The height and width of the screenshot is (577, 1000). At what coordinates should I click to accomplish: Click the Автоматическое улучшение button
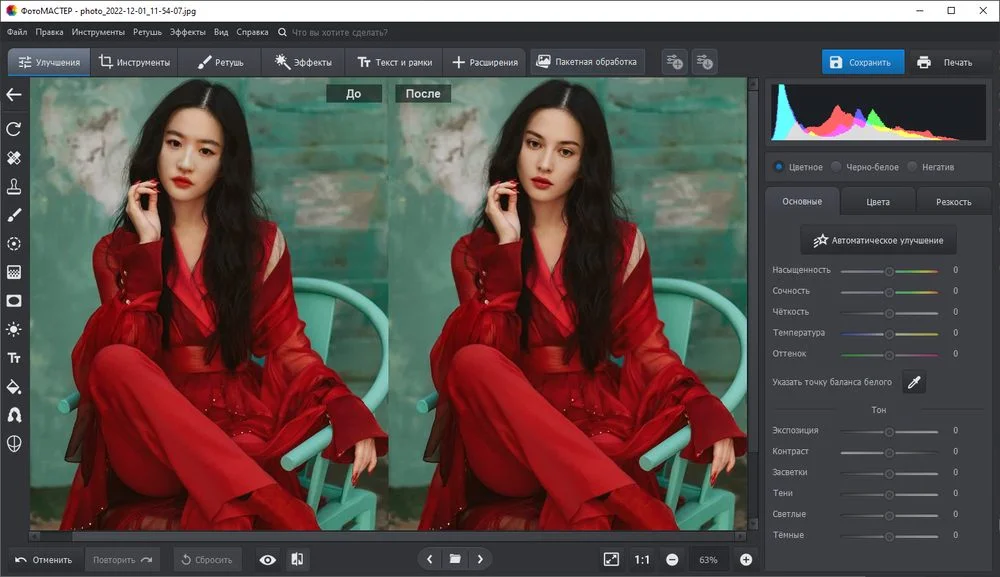878,241
